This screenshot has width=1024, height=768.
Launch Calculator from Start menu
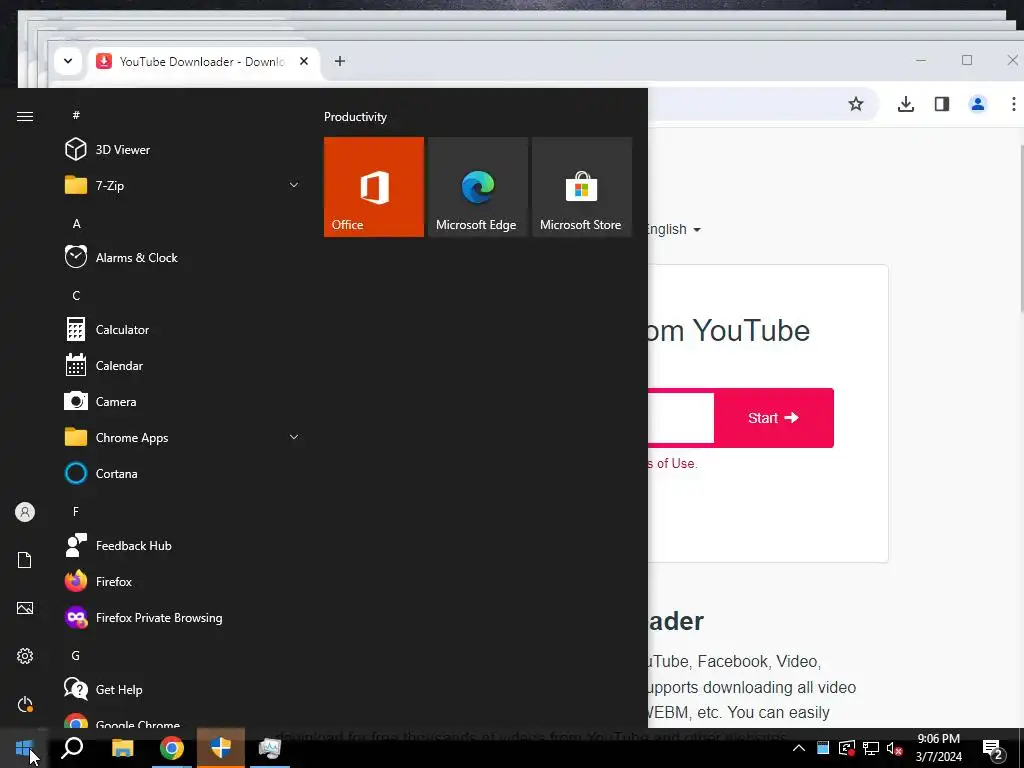coord(183,330)
